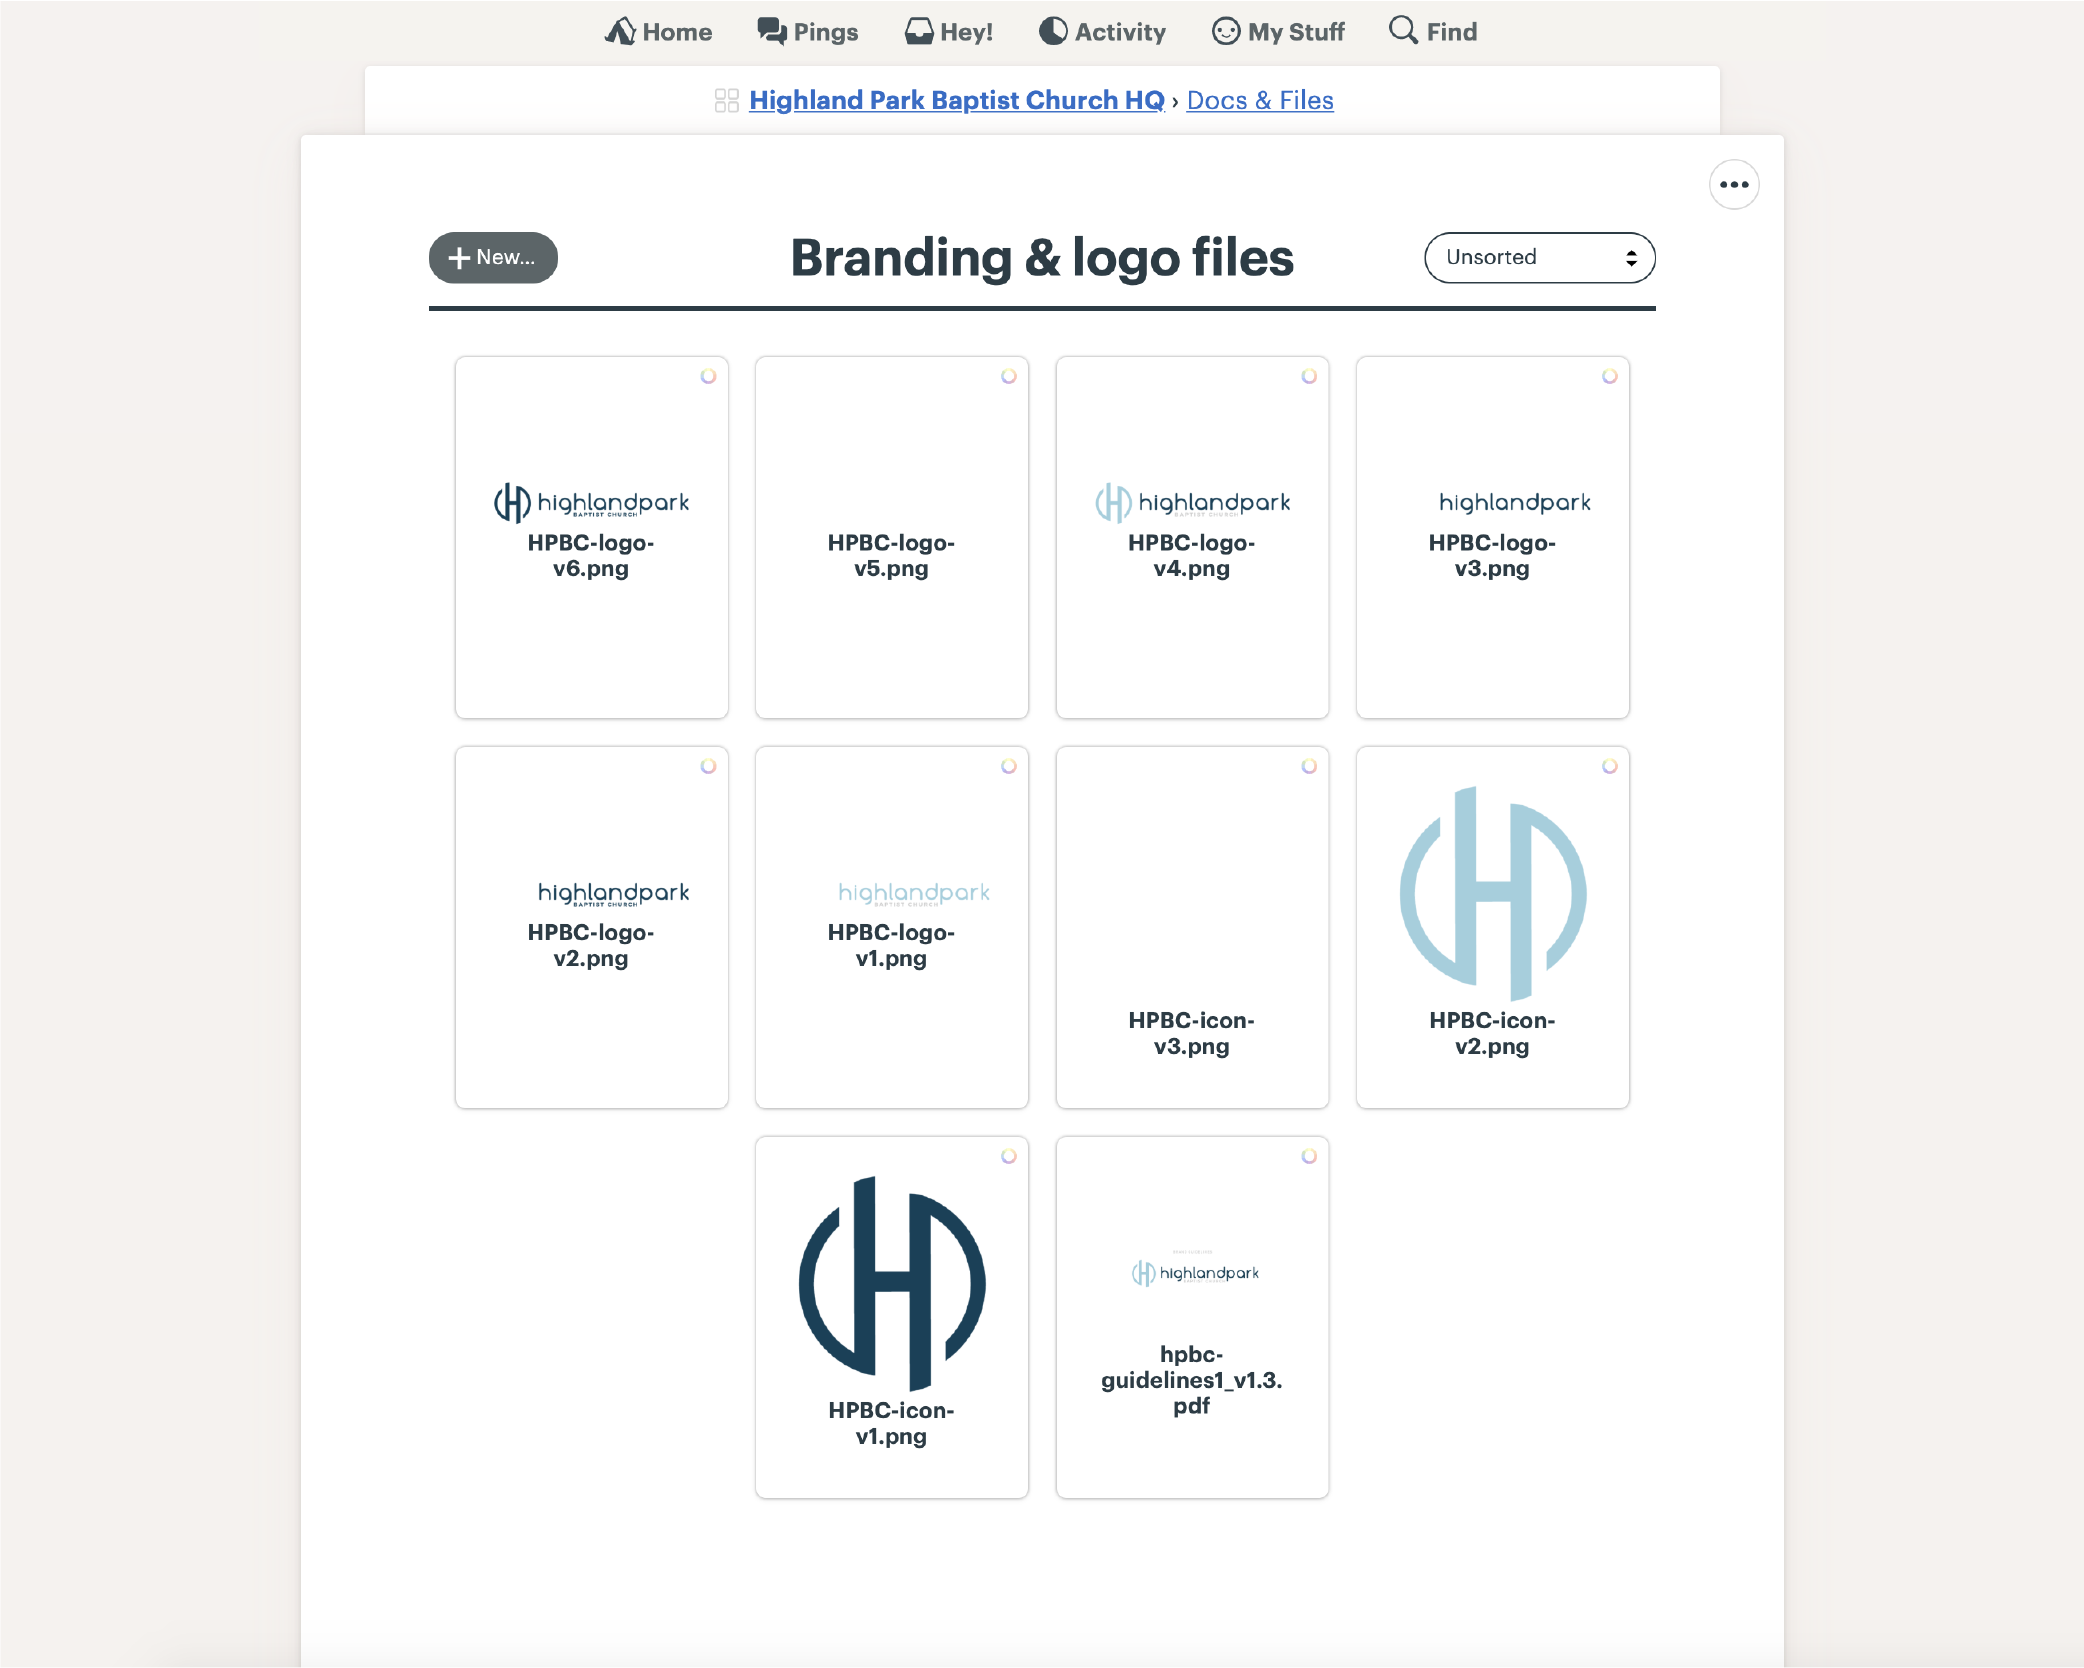
Task: Go to Home in top navigation
Action: (x=658, y=32)
